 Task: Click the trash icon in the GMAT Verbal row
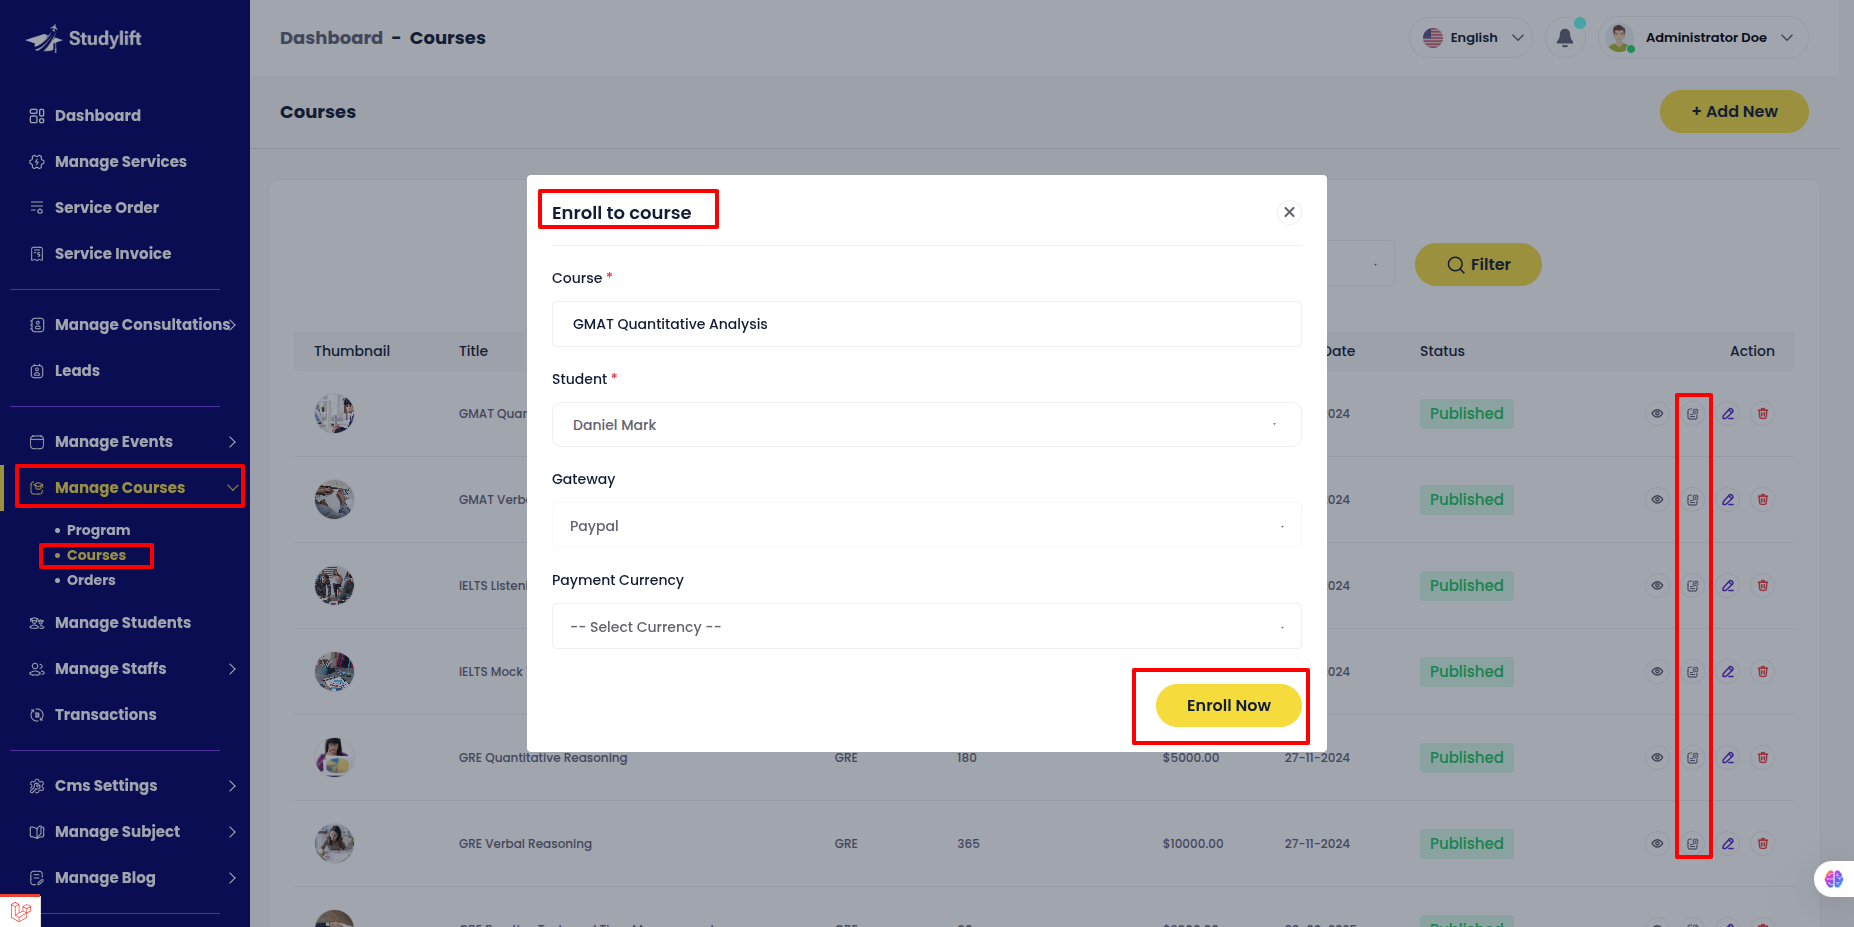[x=1763, y=500]
